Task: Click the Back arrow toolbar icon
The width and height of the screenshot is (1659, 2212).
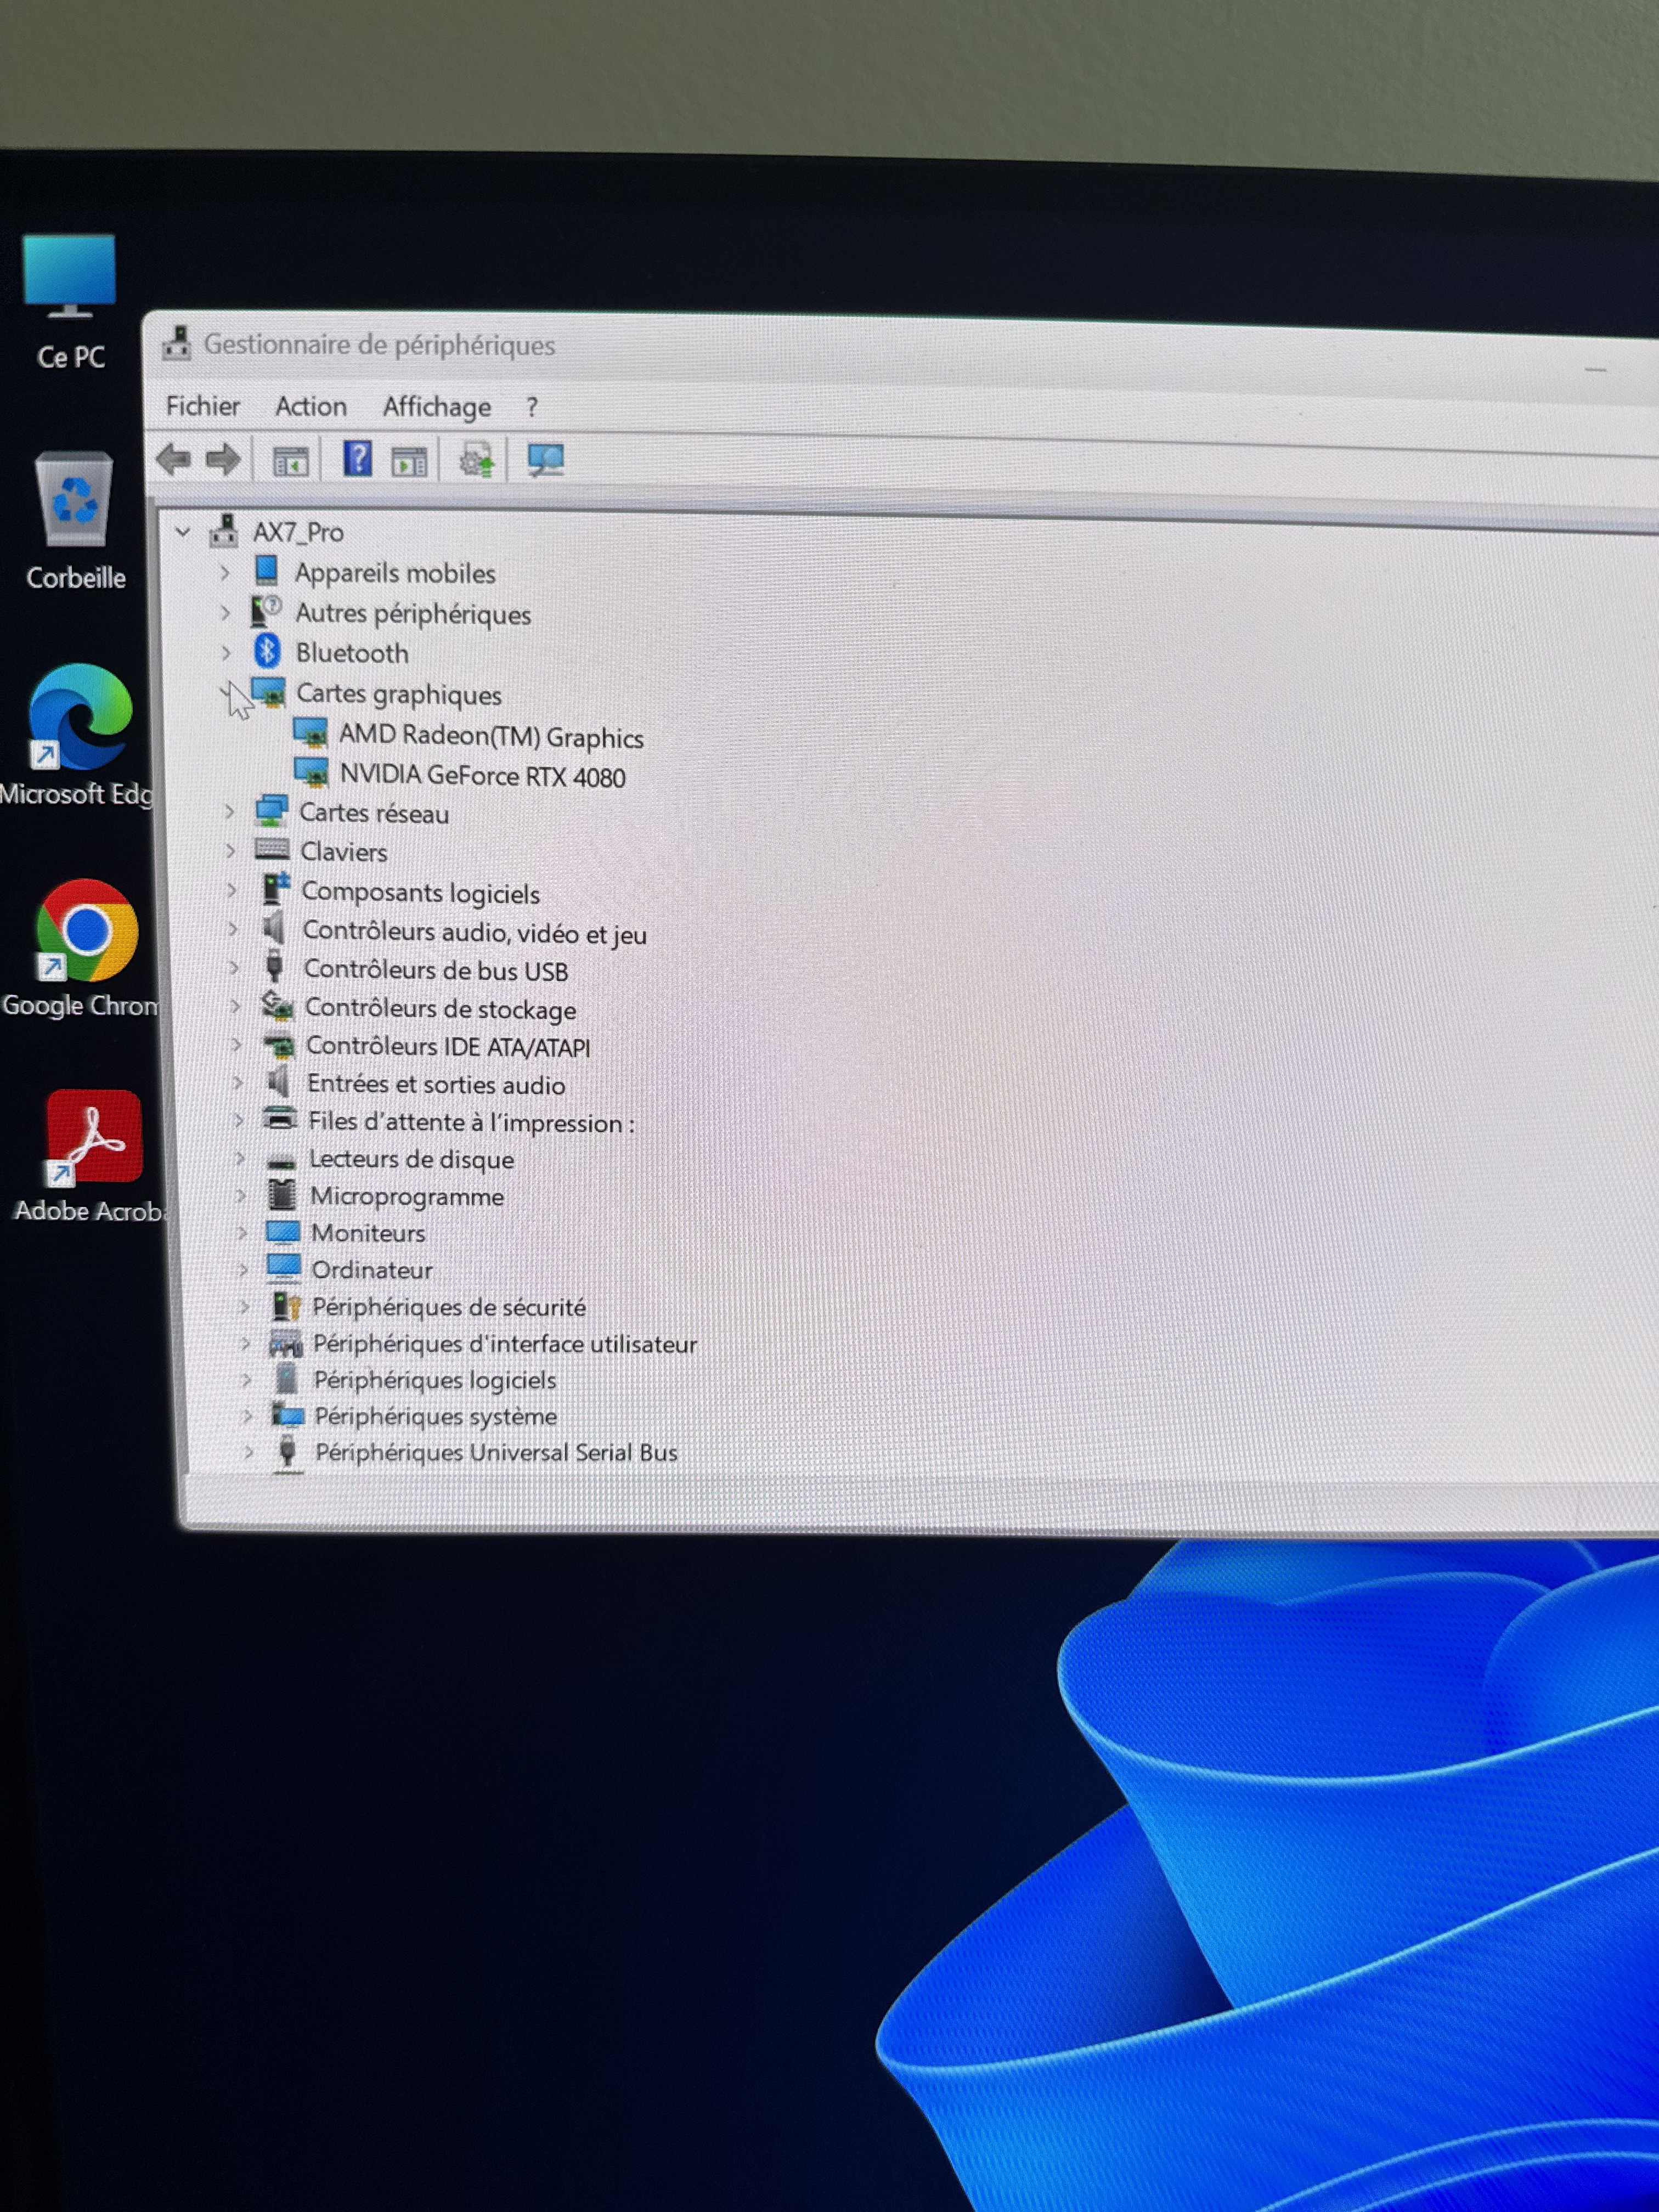Action: pos(174,459)
